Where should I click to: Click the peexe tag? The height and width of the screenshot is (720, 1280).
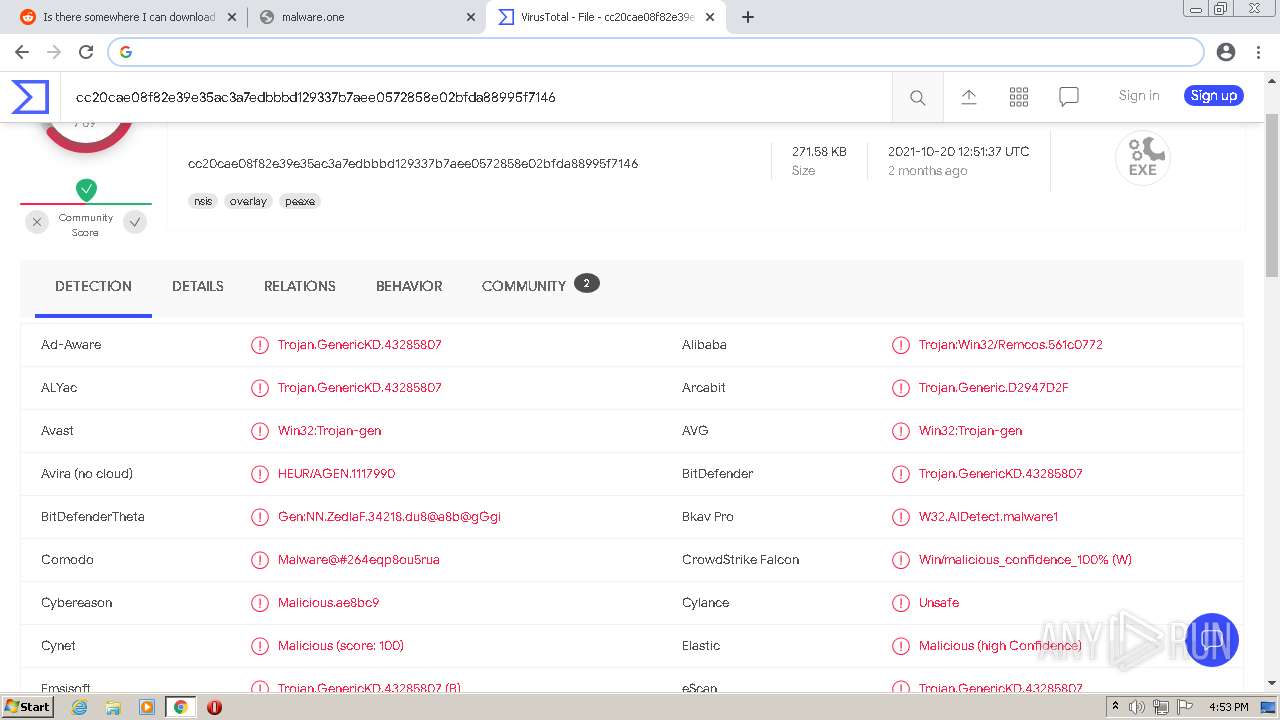[x=300, y=201]
